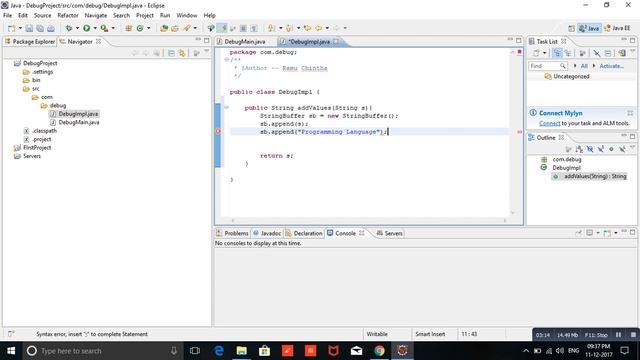This screenshot has height=360, width=640.
Task: Toggle Link with Editor in Navigator
Action: (182, 53)
